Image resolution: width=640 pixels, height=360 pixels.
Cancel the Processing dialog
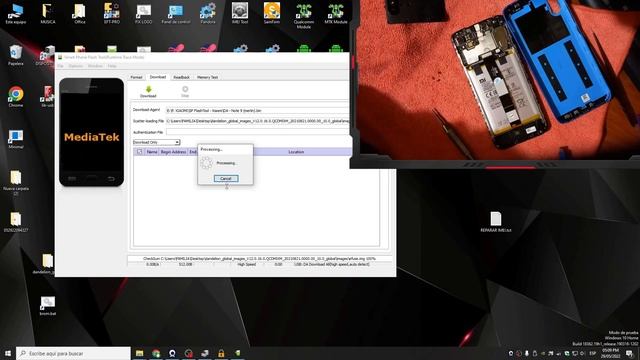226,179
